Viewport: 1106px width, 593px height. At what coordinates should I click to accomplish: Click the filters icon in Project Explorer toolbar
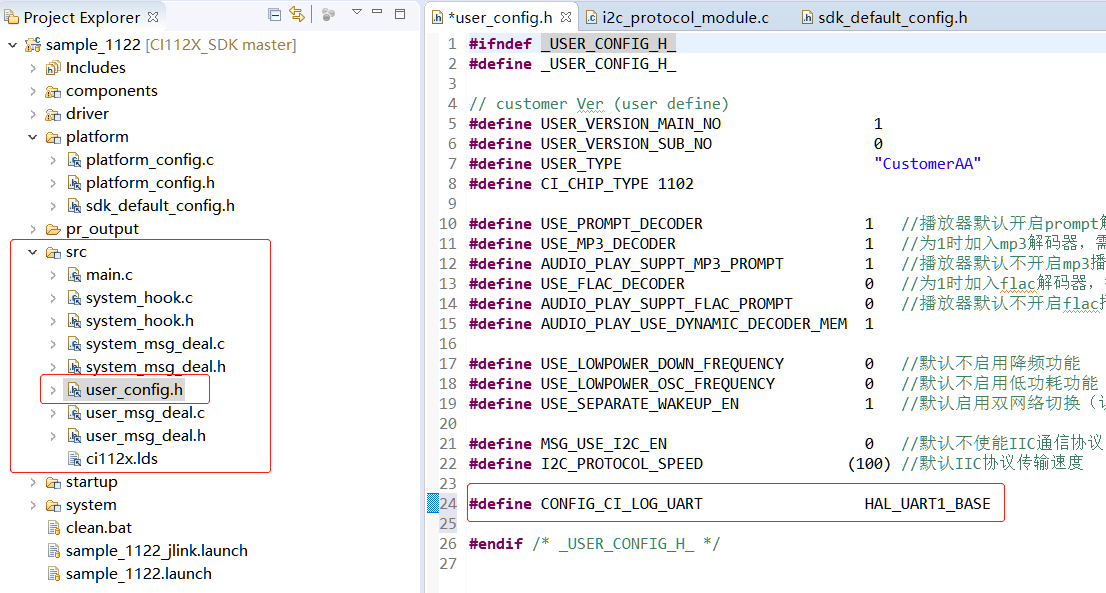click(328, 14)
